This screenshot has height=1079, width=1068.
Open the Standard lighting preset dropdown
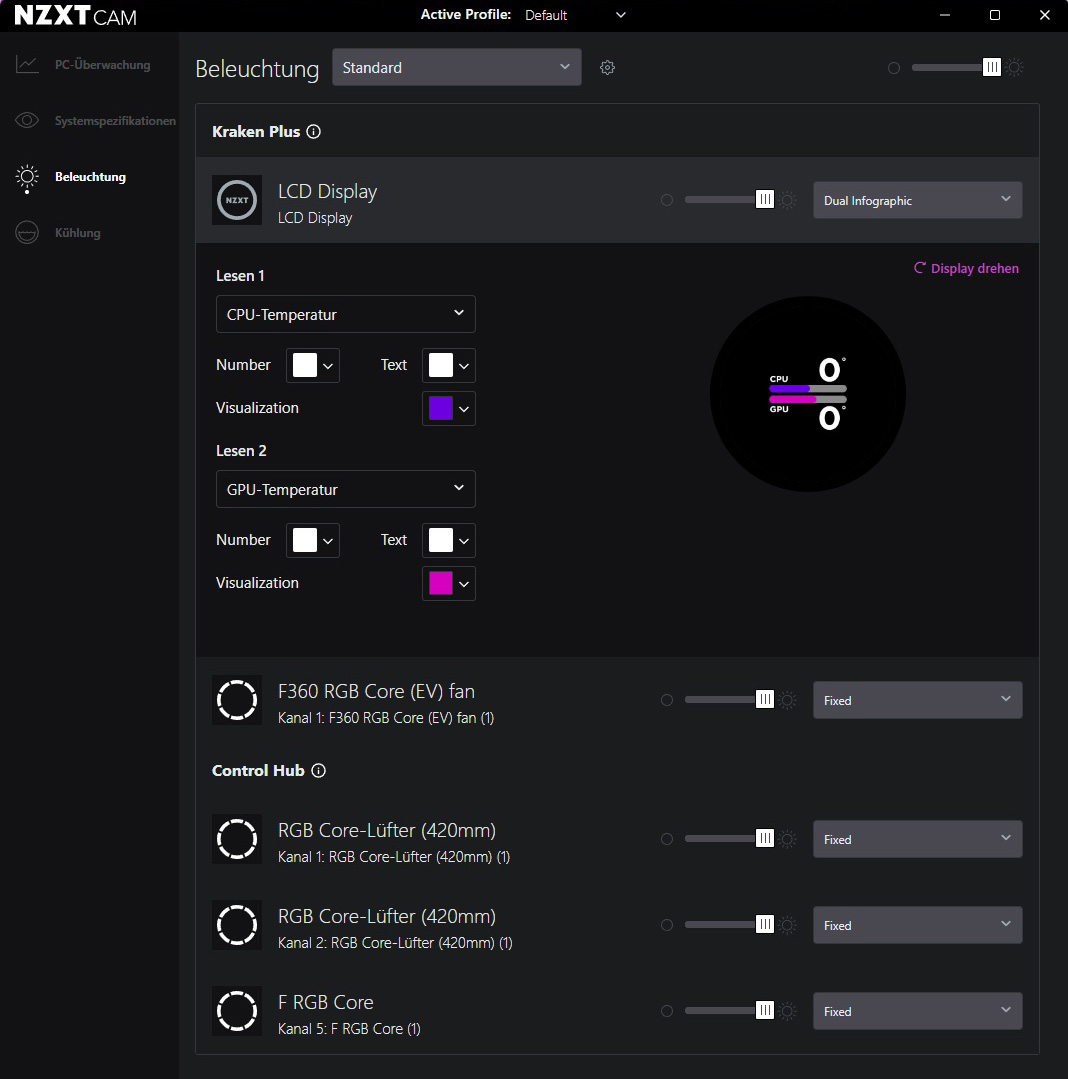tap(457, 67)
